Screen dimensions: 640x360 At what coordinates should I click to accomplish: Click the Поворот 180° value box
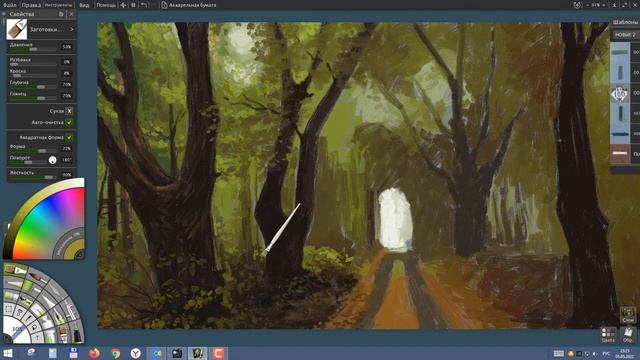click(x=67, y=160)
